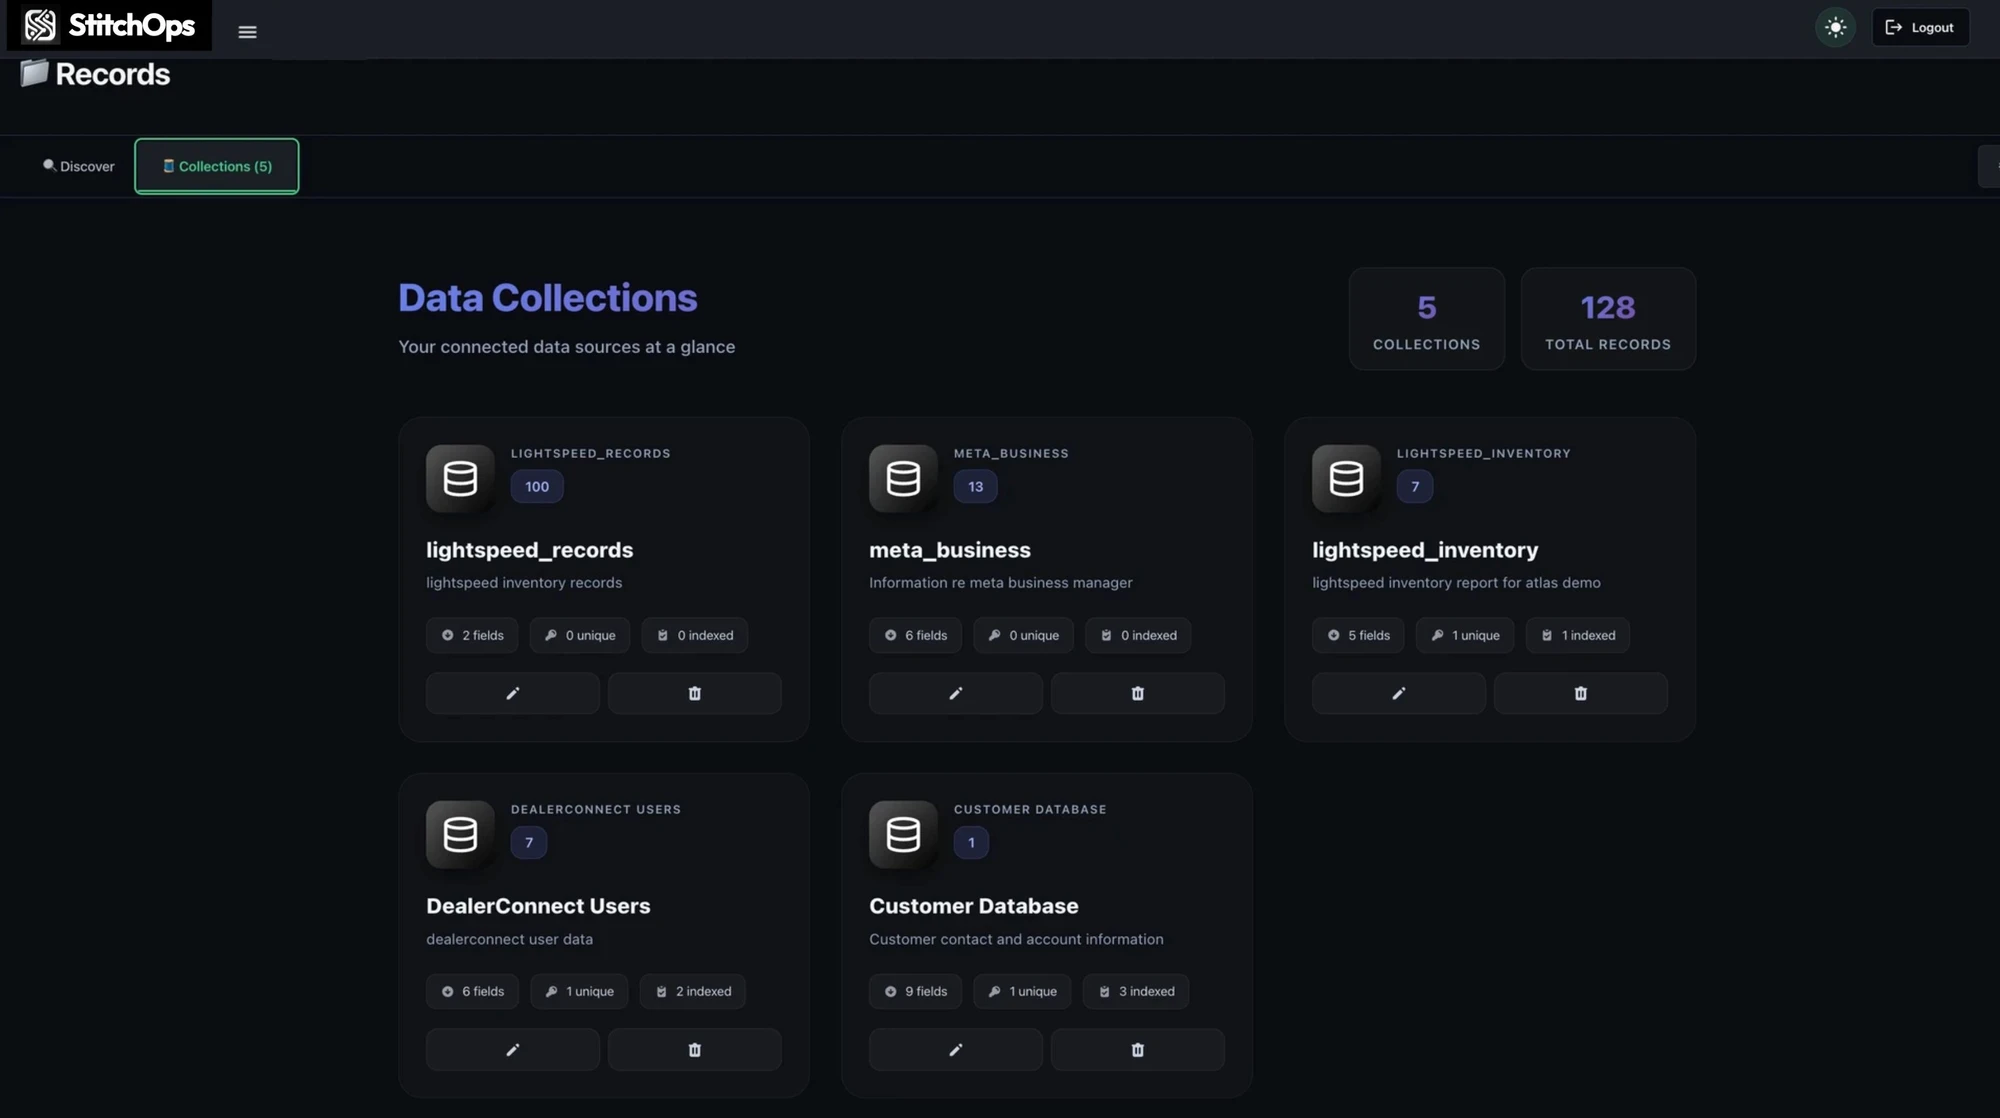Image resolution: width=2000 pixels, height=1118 pixels.
Task: Click the 1 indexed chip on lightspeed_inventory
Action: click(x=1578, y=636)
